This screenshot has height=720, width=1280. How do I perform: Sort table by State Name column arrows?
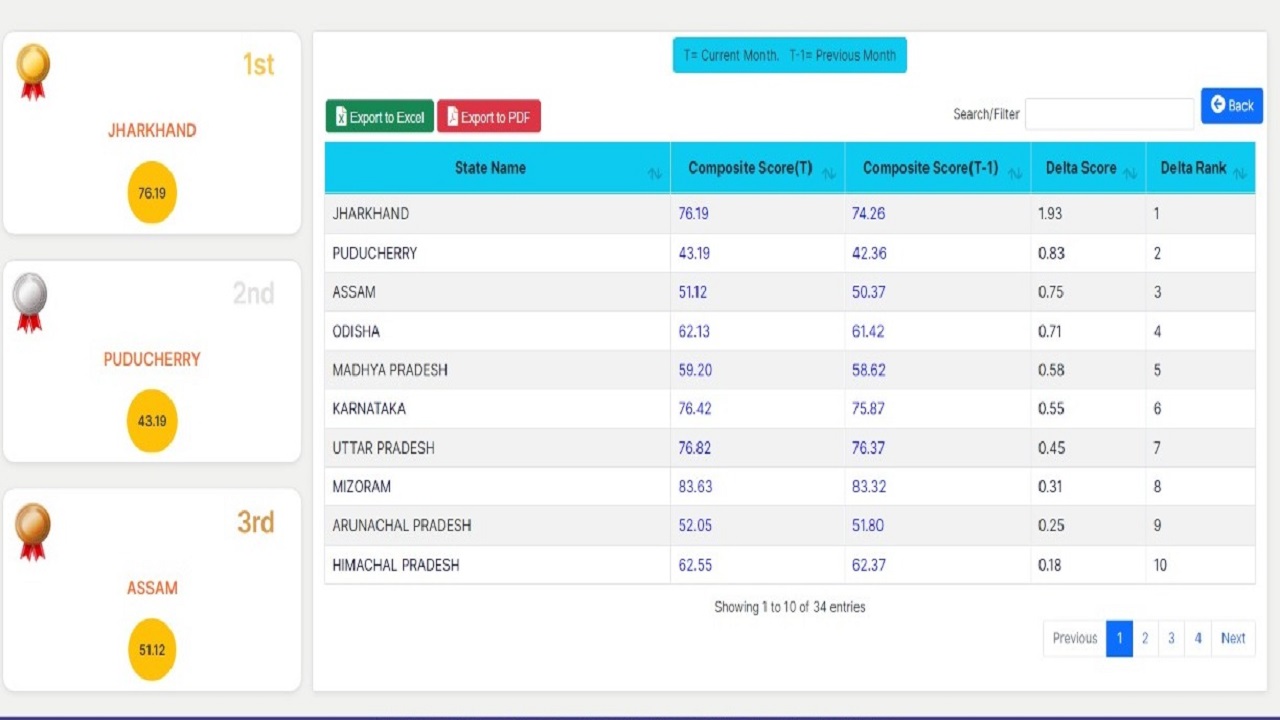point(655,174)
